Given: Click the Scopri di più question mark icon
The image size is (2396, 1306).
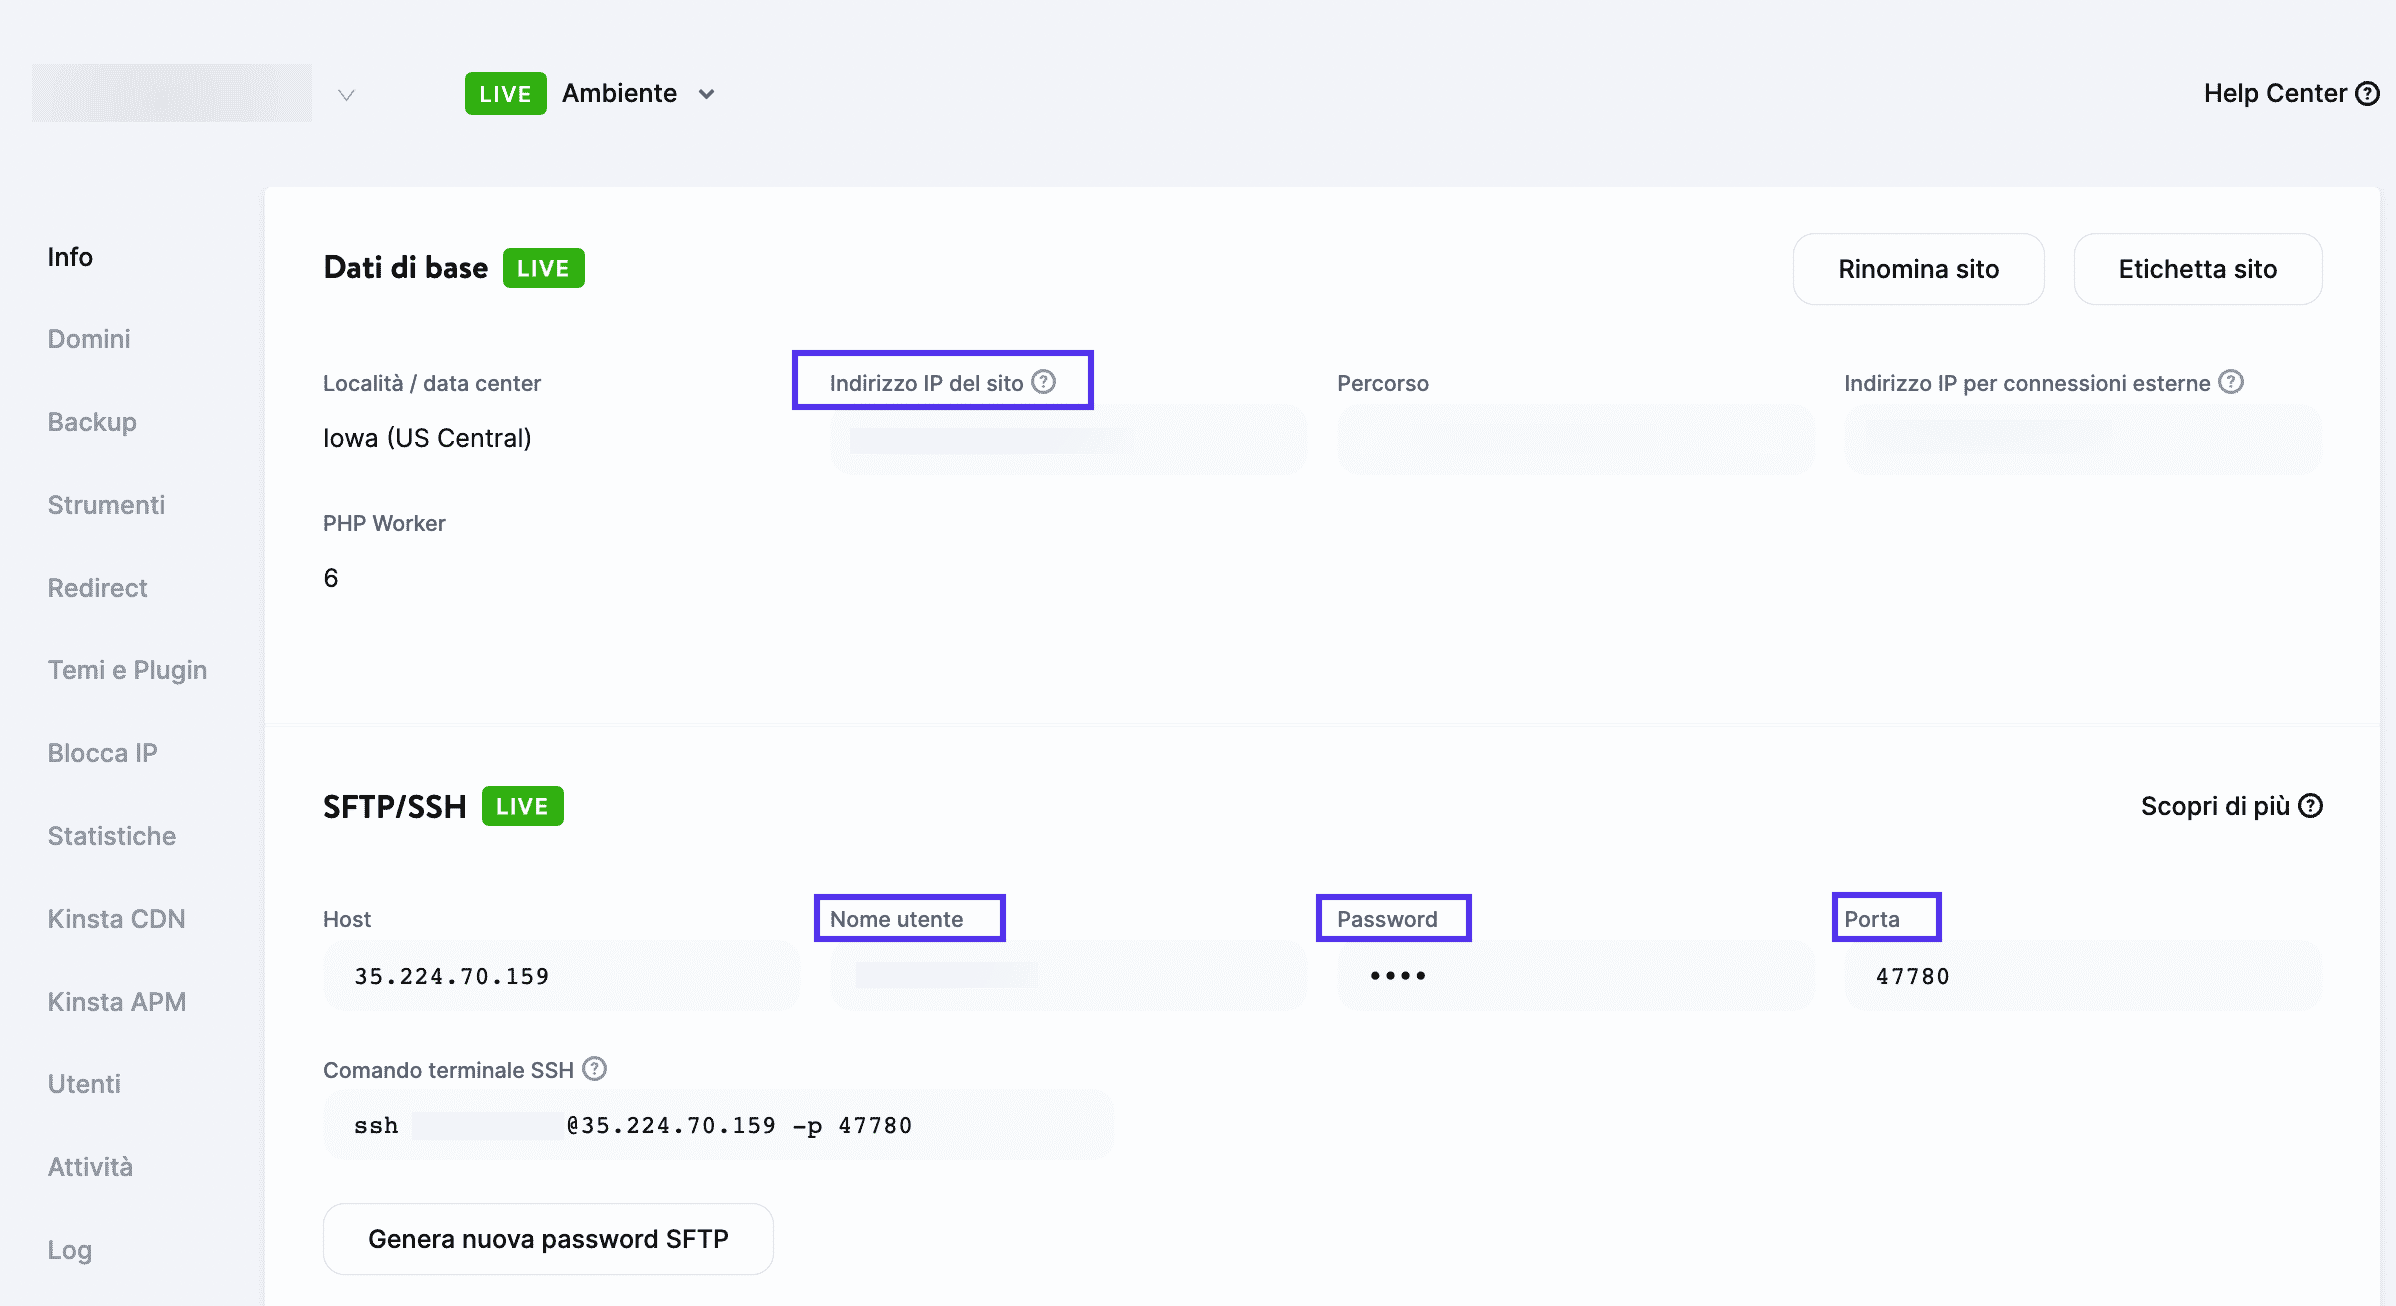Looking at the screenshot, I should click(x=2311, y=805).
